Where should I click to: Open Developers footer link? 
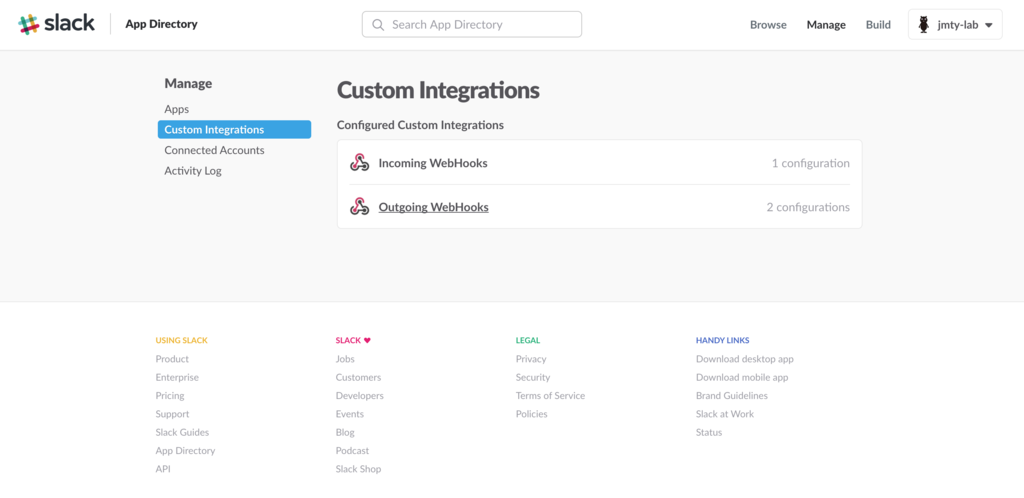(360, 396)
